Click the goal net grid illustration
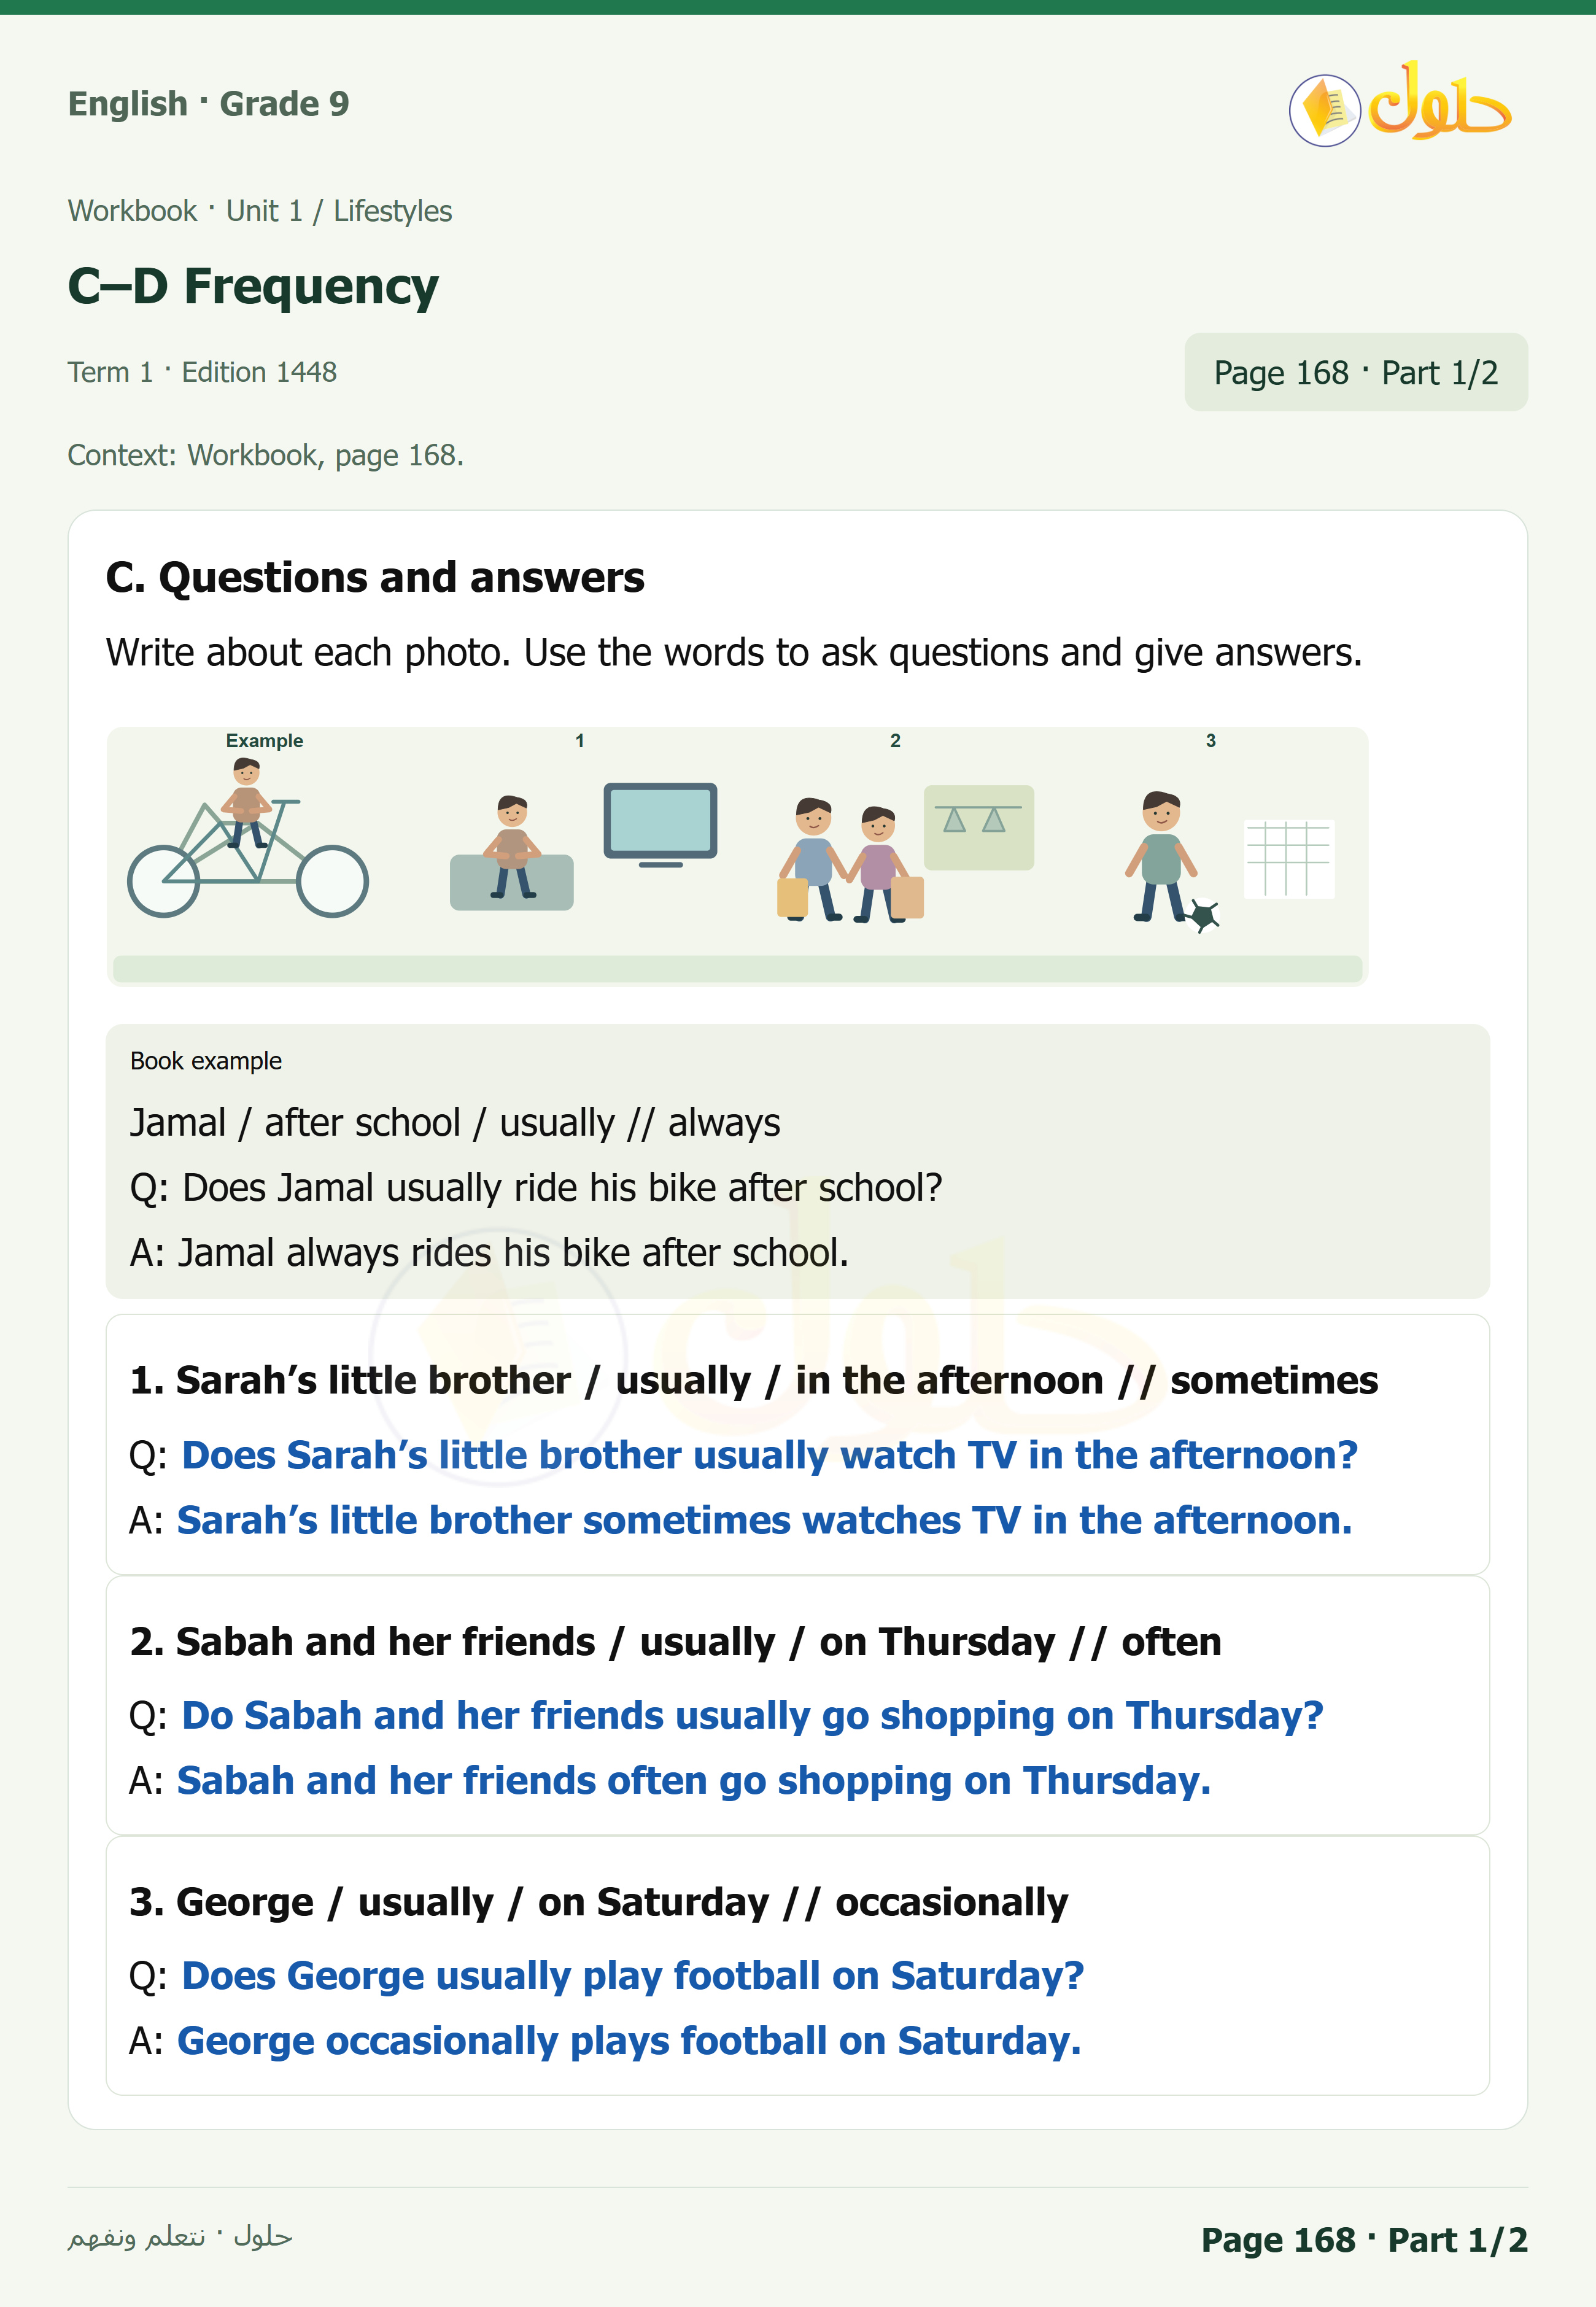1596x2307 pixels. 1288,859
